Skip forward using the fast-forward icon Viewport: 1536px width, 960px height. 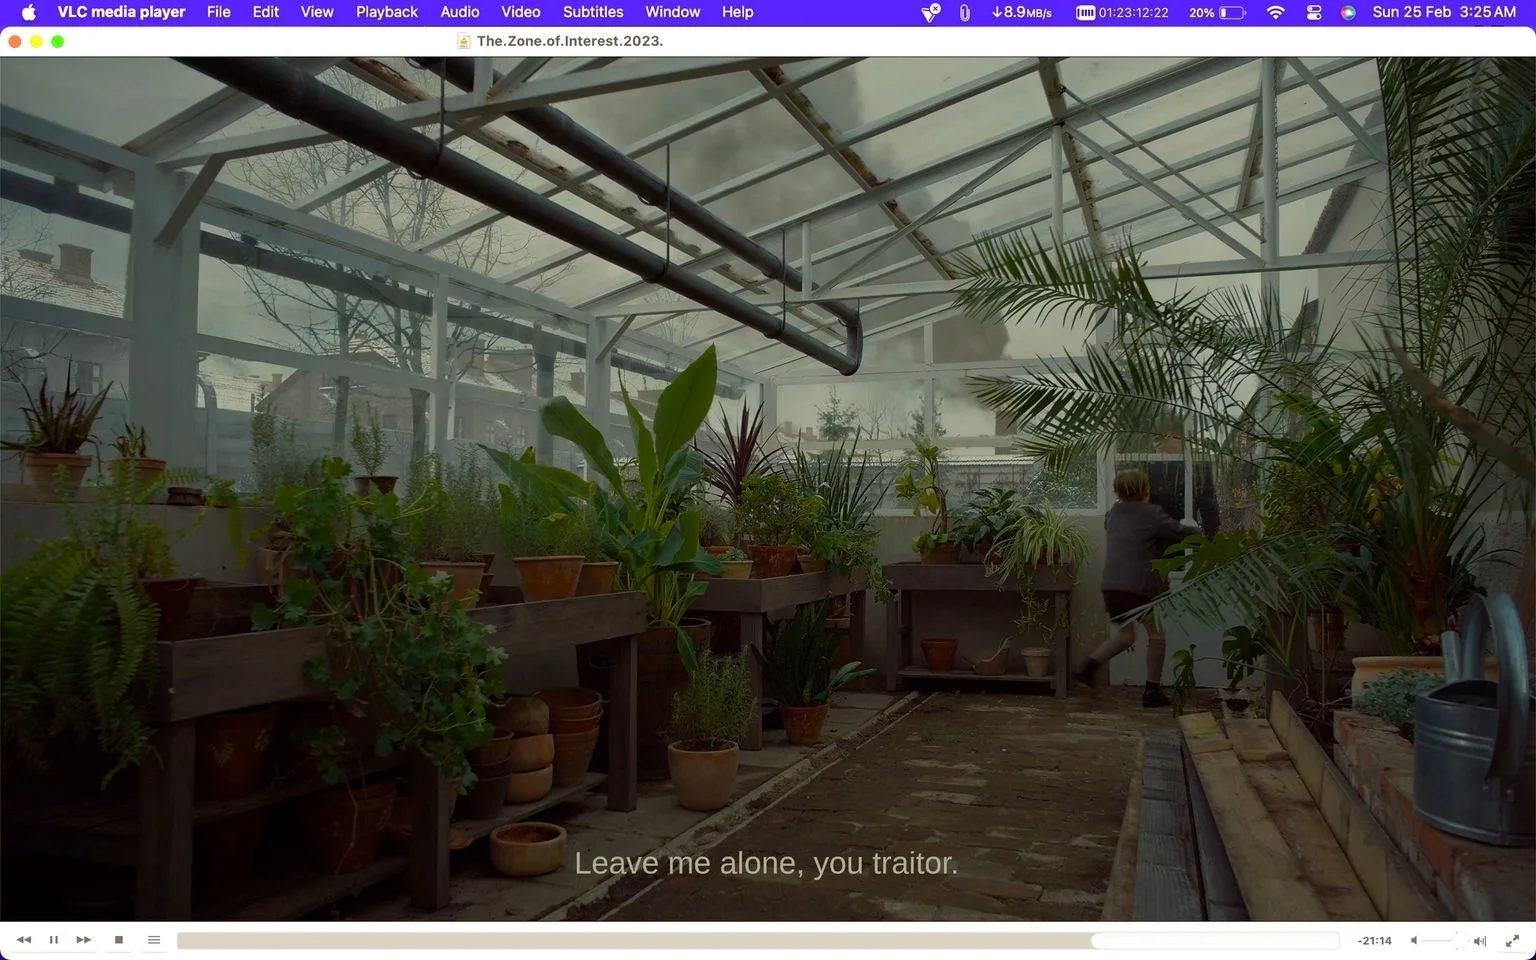pos(84,940)
